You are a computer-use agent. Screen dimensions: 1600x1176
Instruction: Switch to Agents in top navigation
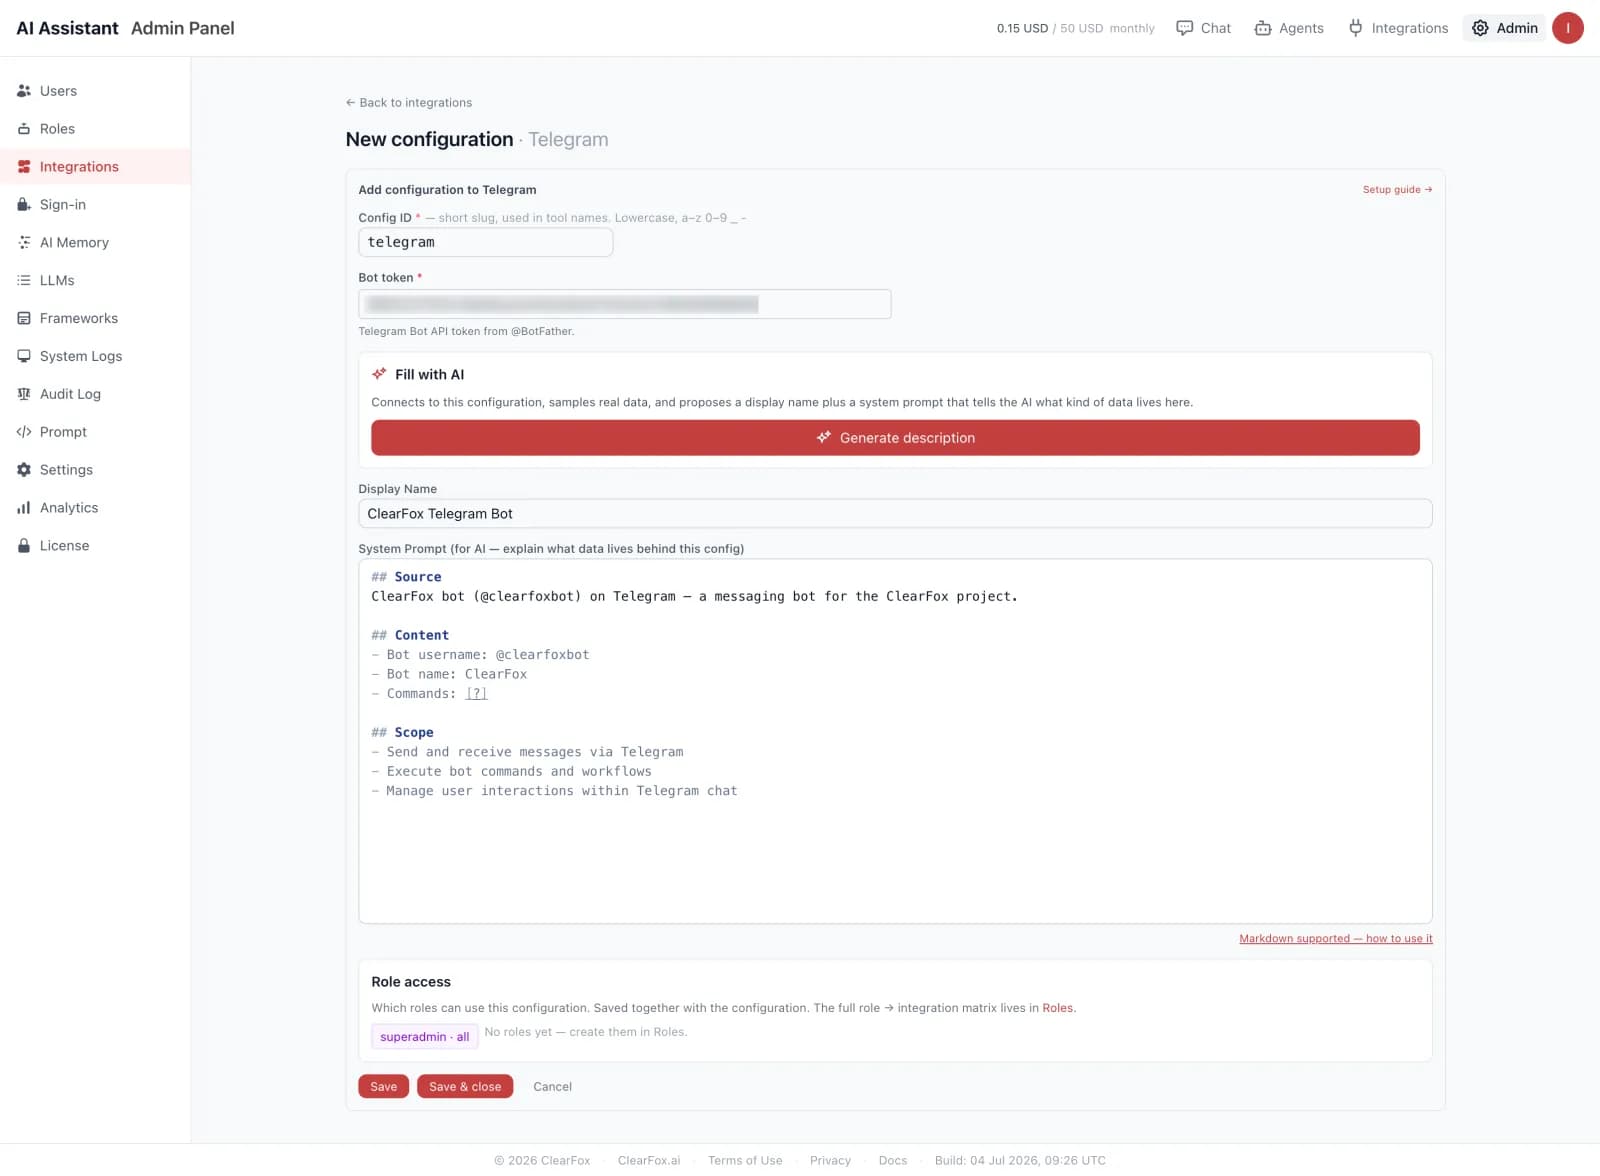[1289, 28]
